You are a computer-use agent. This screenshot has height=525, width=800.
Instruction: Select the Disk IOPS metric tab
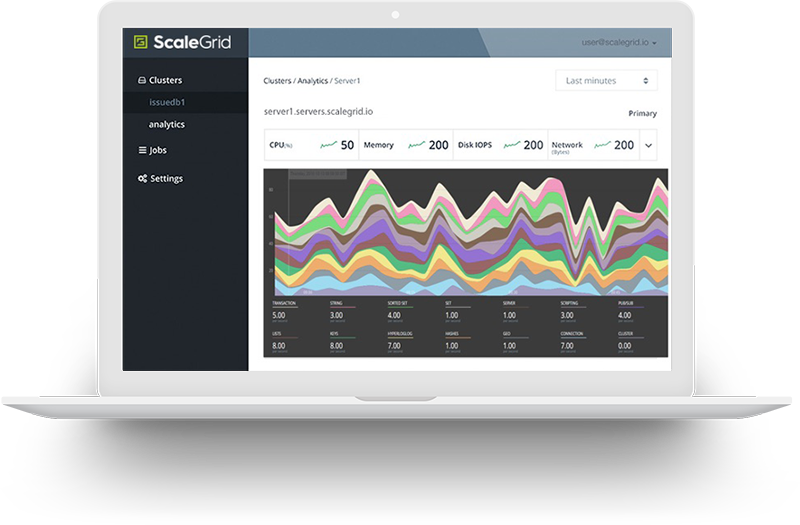click(501, 145)
